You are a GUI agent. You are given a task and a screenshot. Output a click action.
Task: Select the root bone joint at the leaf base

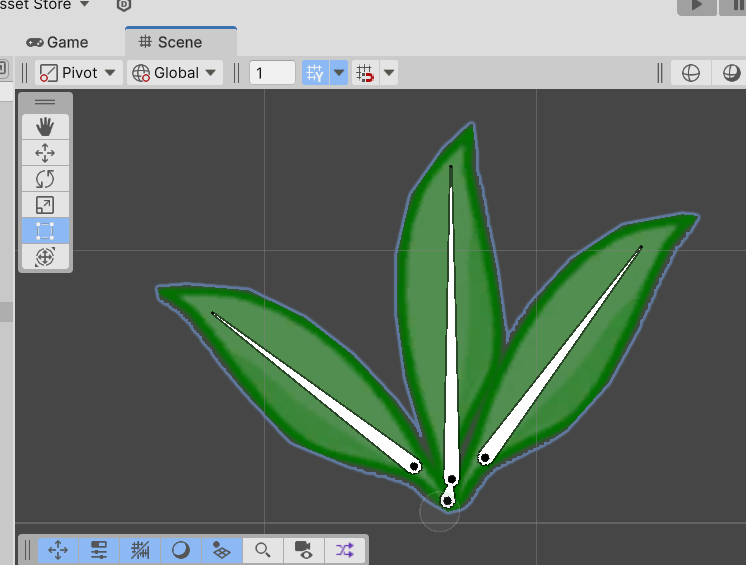tap(447, 501)
